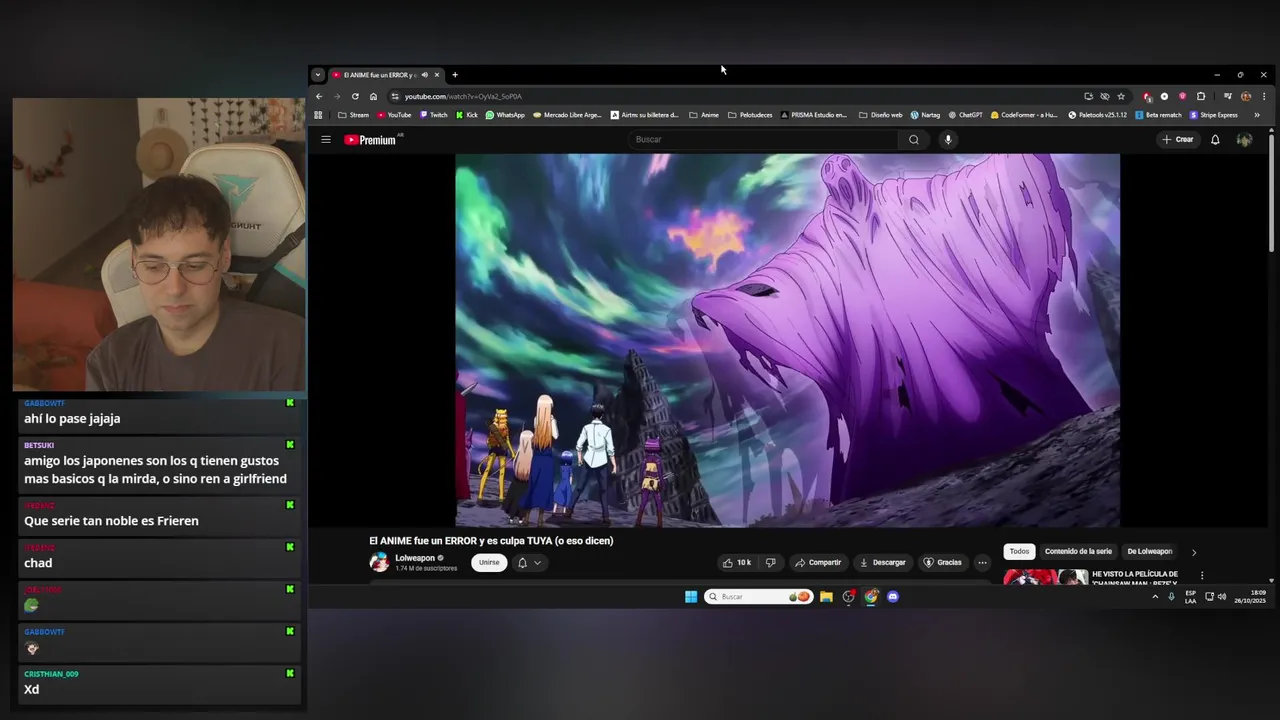
Task: Click the YouTube Premium logo
Action: (x=370, y=140)
